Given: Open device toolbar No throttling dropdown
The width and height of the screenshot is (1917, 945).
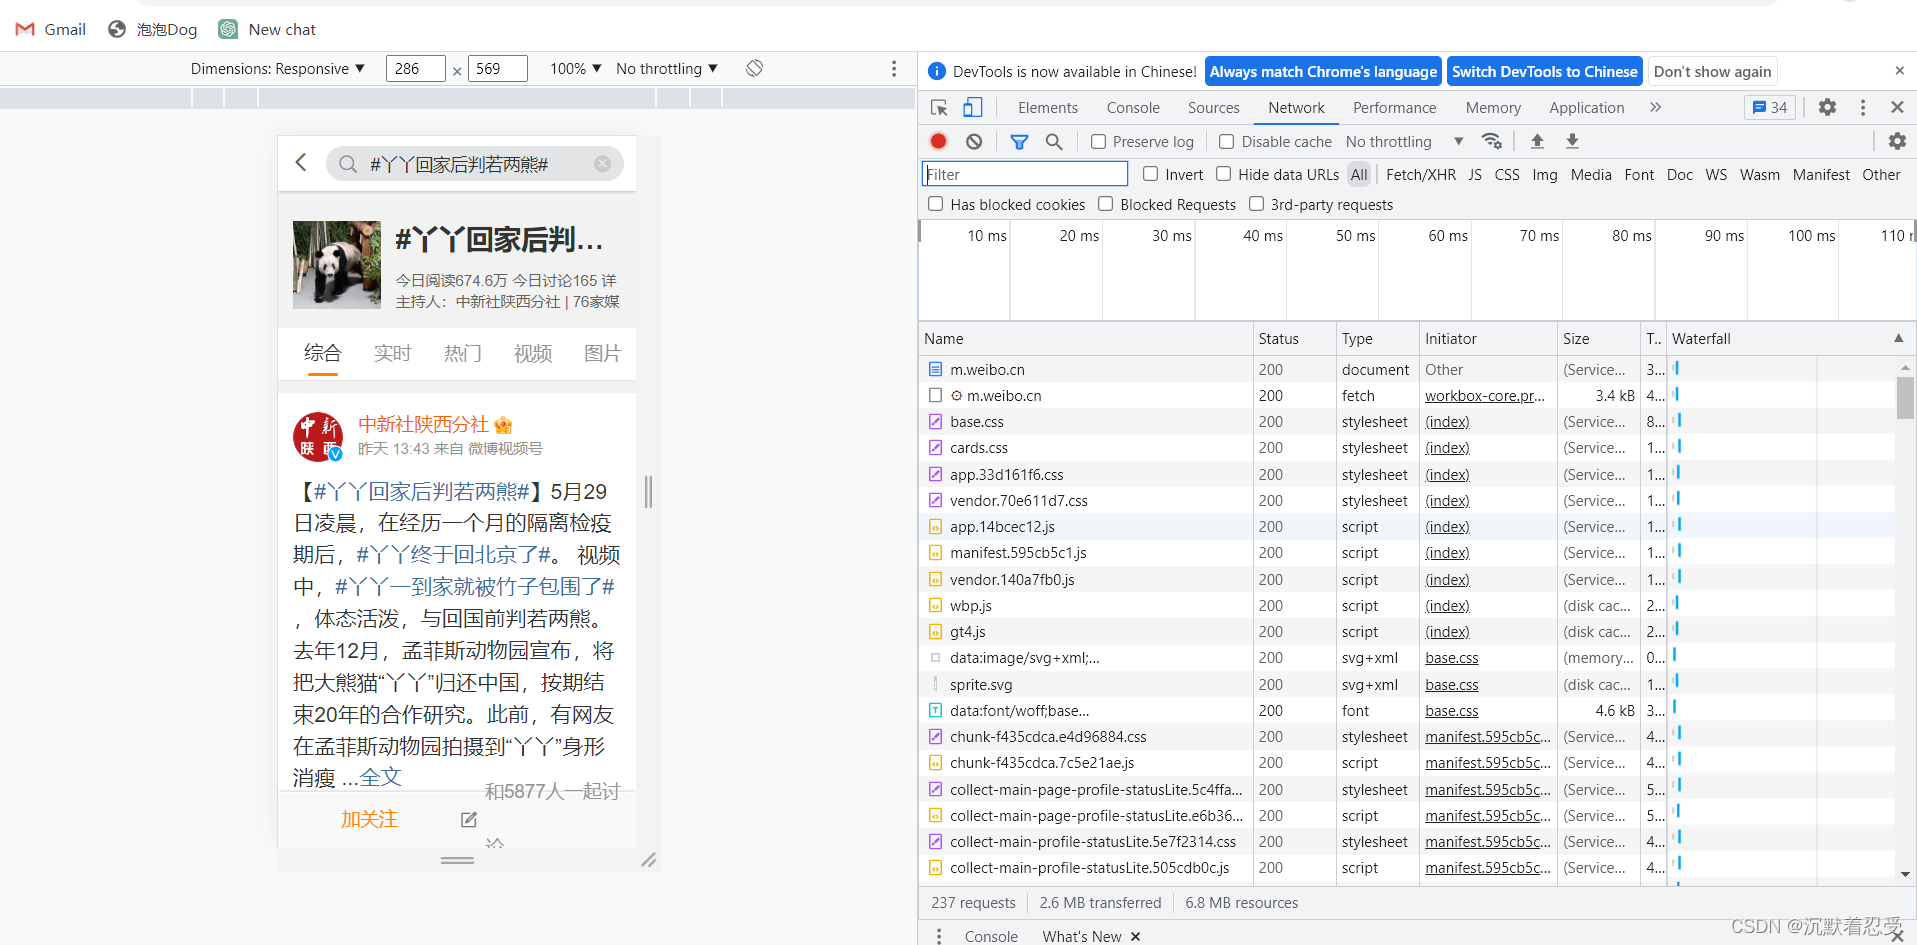Looking at the screenshot, I should click(x=667, y=68).
